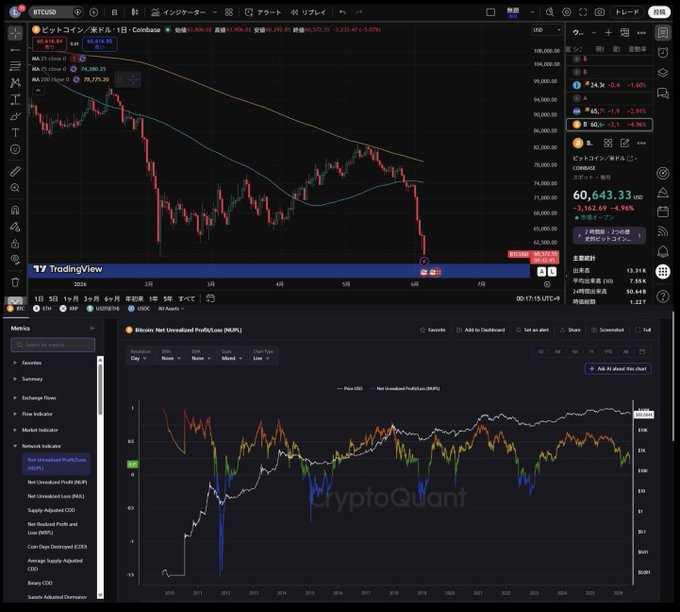This screenshot has width=680, height=612.
Task: Click the blue buy price box
Action: point(99,44)
